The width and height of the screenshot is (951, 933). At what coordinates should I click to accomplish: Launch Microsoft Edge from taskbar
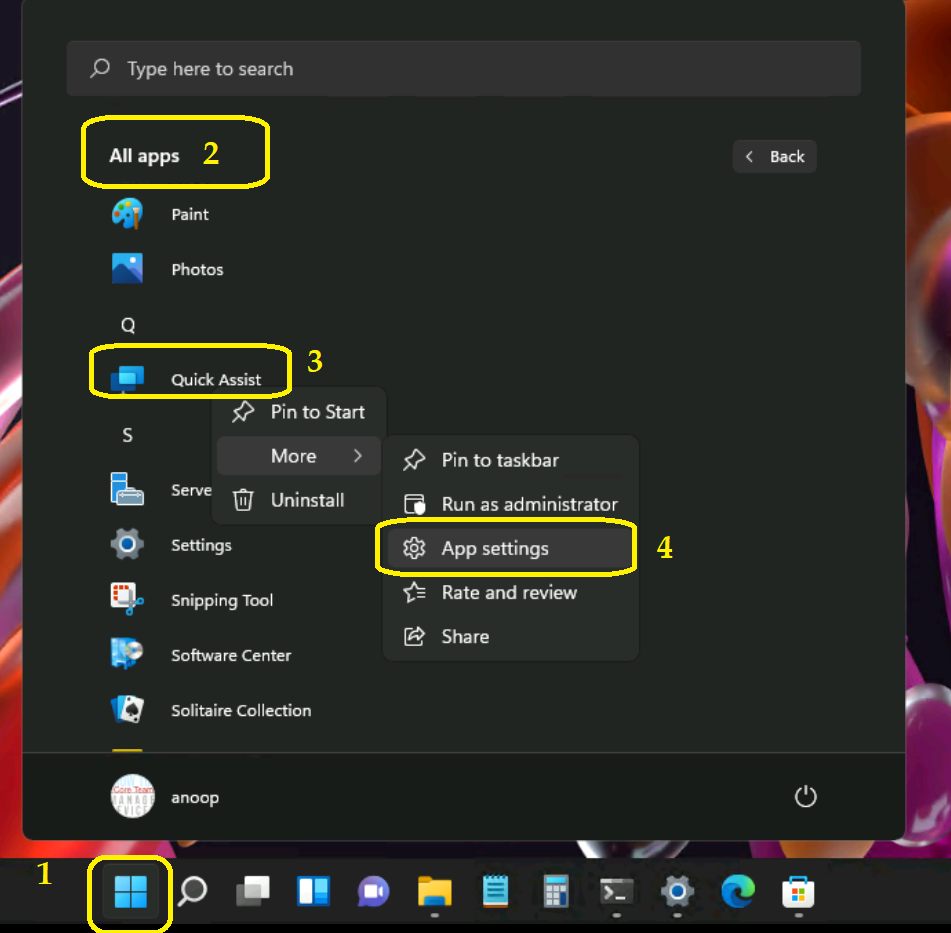click(738, 891)
